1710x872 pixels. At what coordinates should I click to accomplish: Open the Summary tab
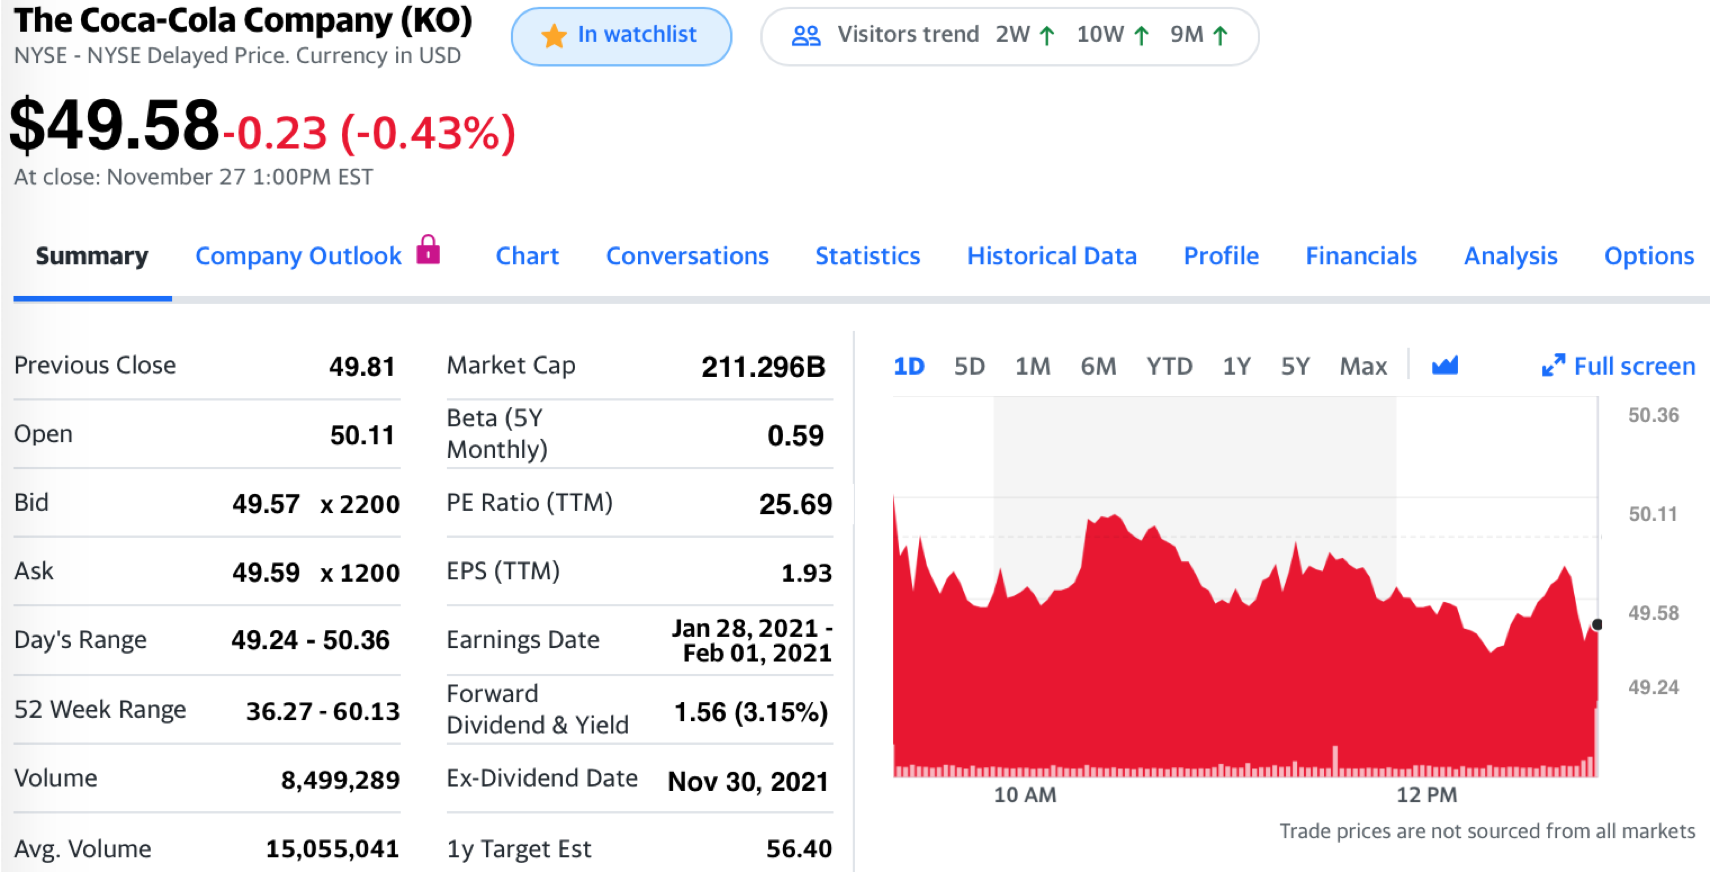coord(92,257)
